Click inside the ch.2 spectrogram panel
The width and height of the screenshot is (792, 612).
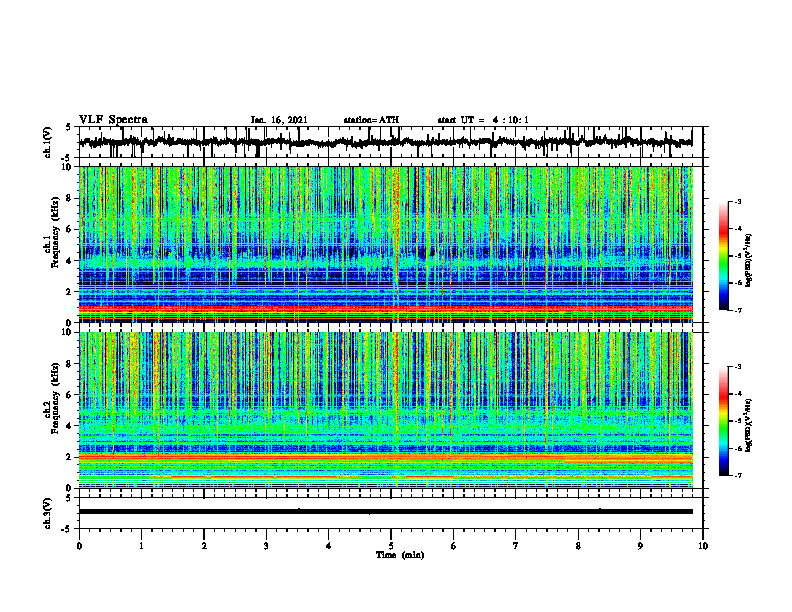click(386, 410)
